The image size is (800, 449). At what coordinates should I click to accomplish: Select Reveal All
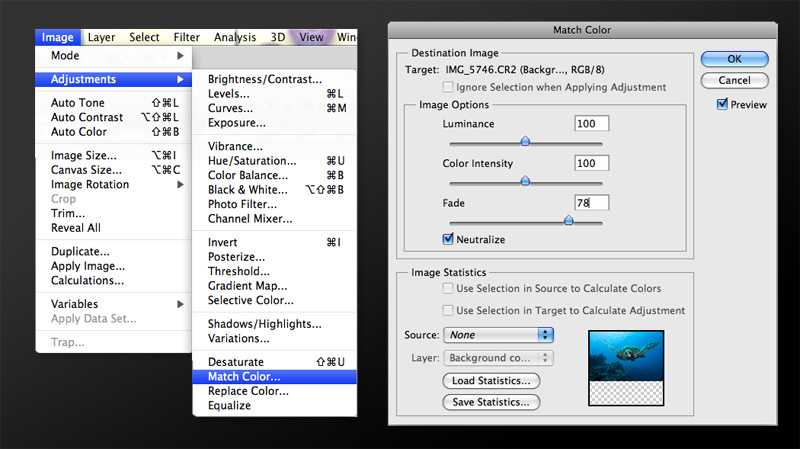113,228
